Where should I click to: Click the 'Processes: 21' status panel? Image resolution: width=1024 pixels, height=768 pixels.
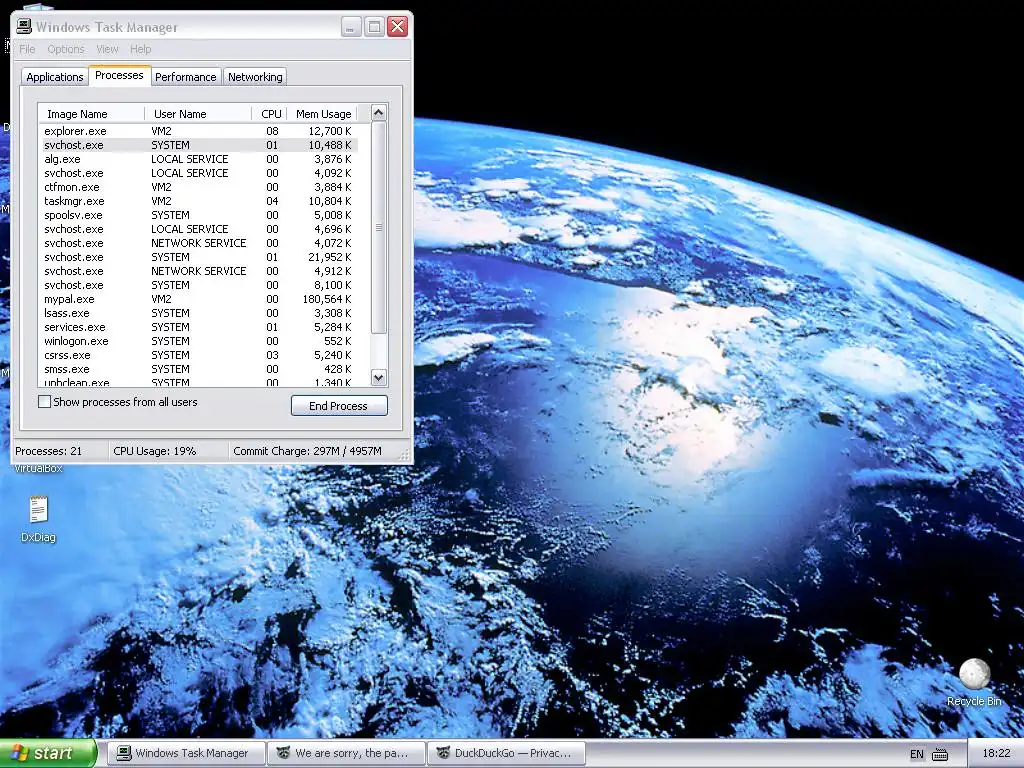coord(60,451)
